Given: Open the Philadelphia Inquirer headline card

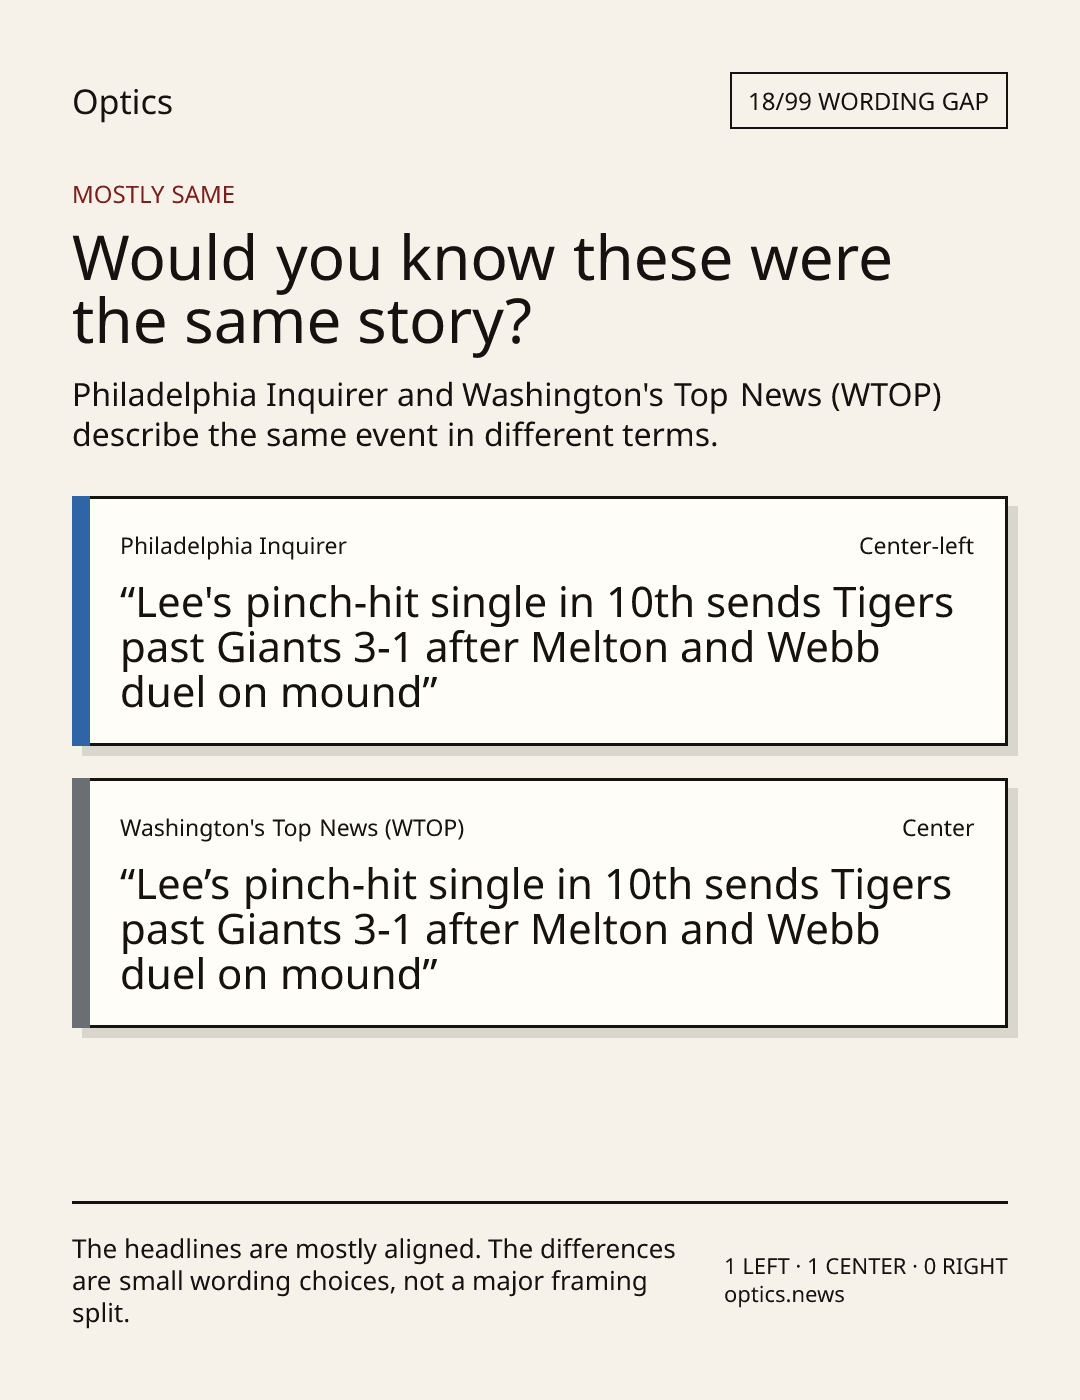Looking at the screenshot, I should (540, 621).
